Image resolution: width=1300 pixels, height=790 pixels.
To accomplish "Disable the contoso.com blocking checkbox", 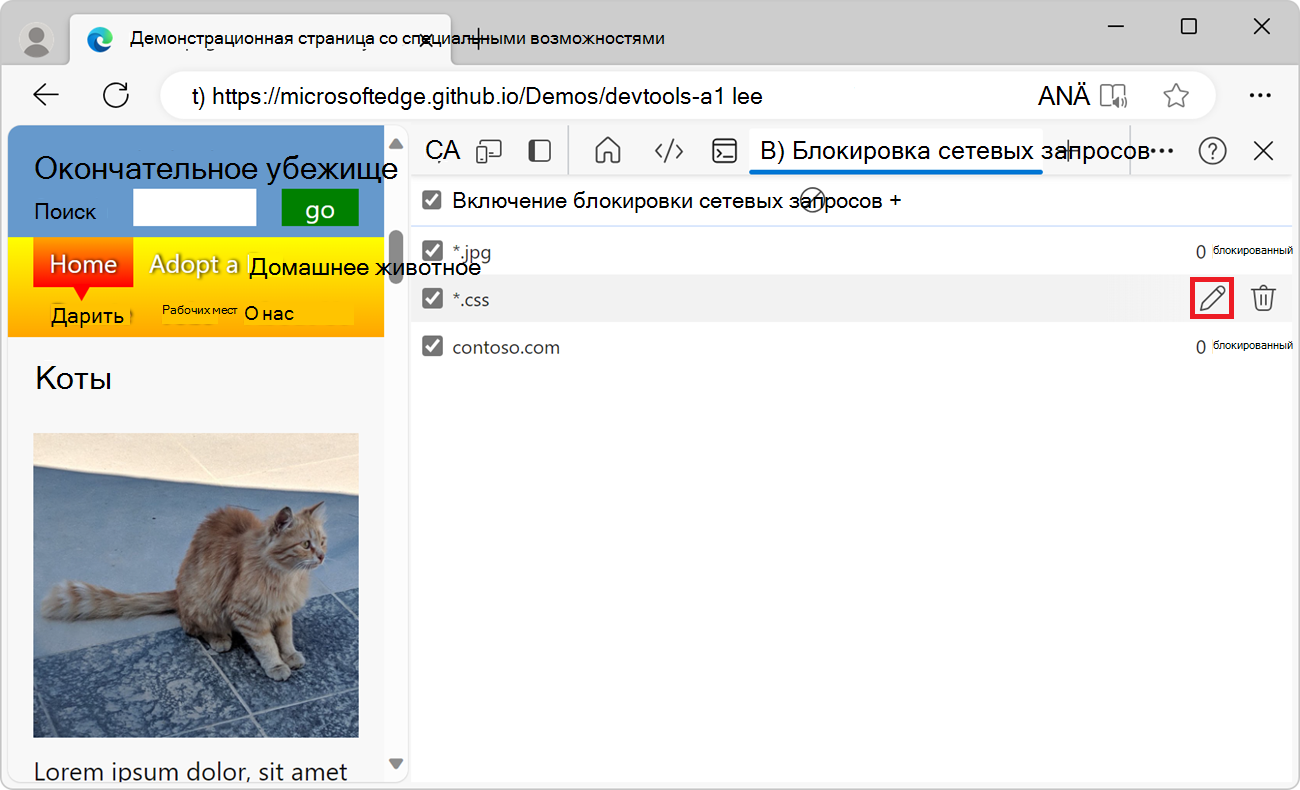I will [x=432, y=347].
